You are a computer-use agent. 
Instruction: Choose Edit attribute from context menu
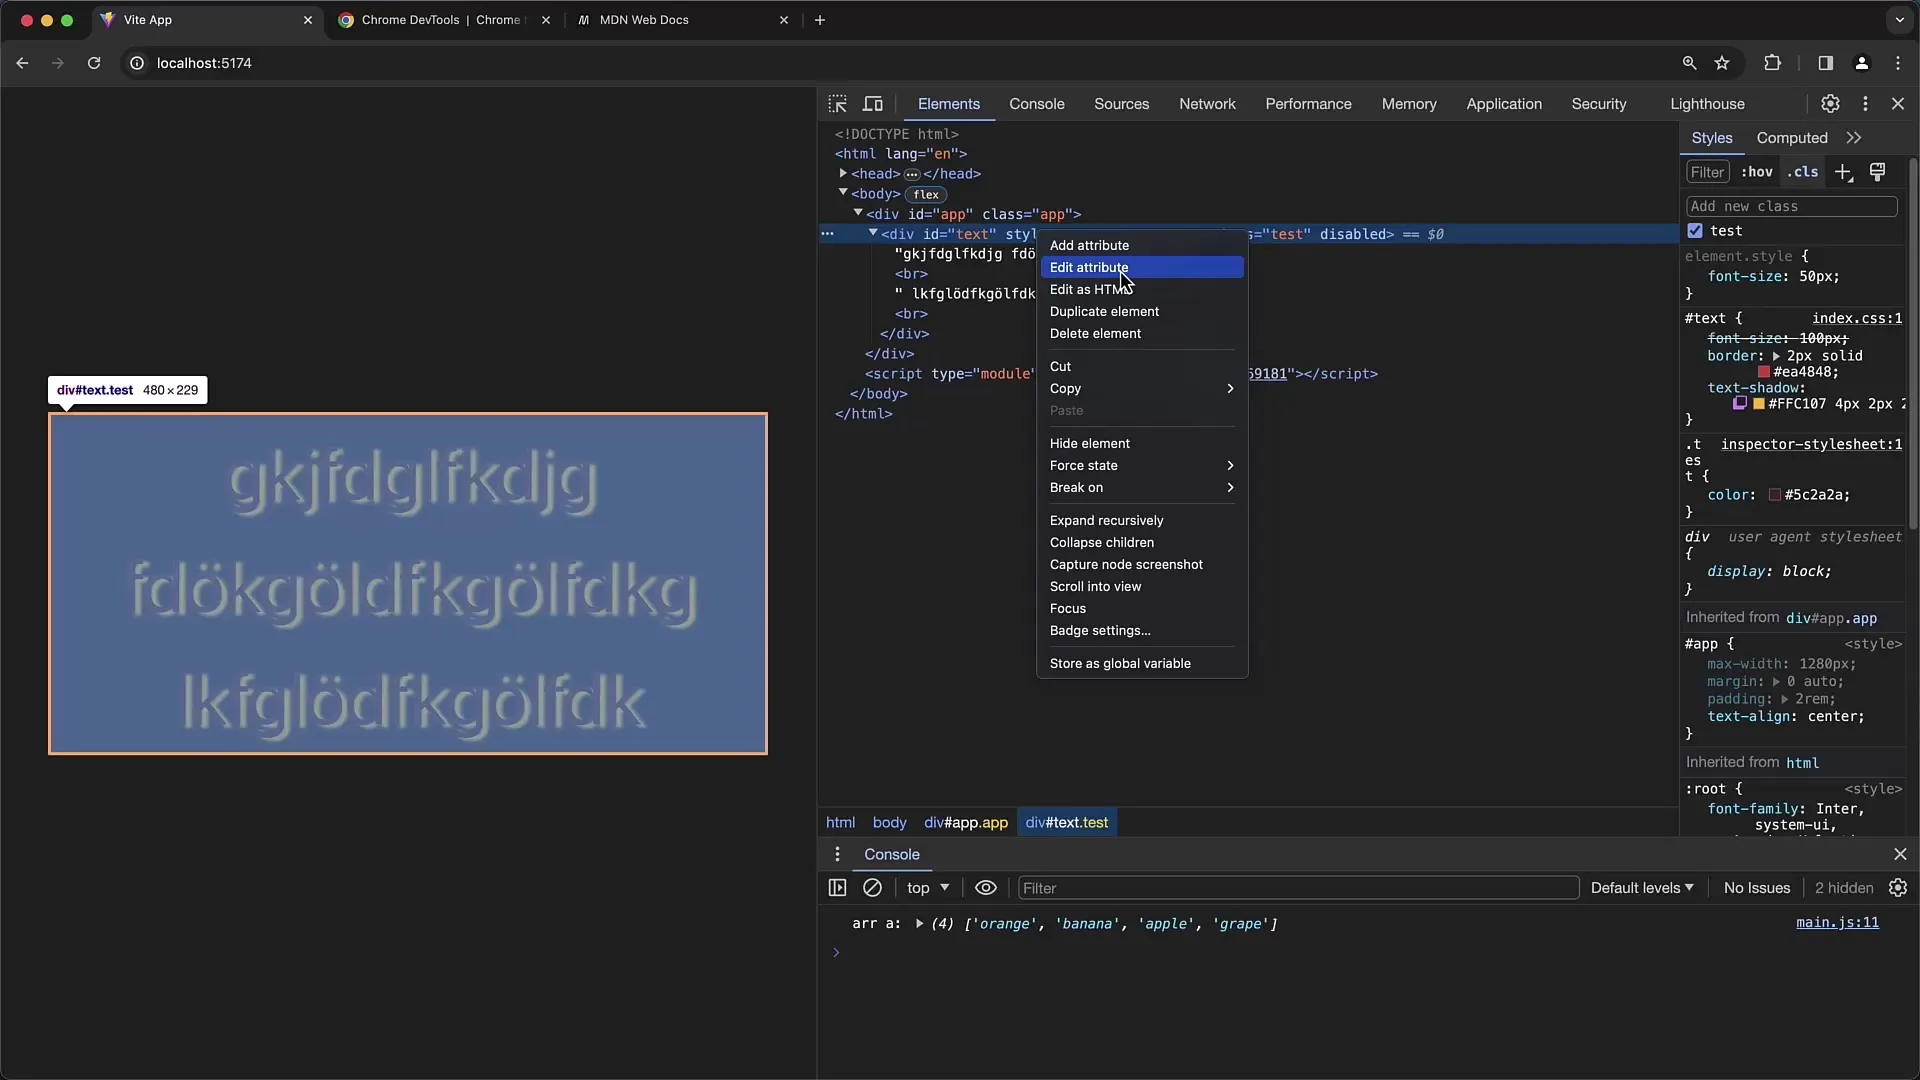pyautogui.click(x=1141, y=268)
